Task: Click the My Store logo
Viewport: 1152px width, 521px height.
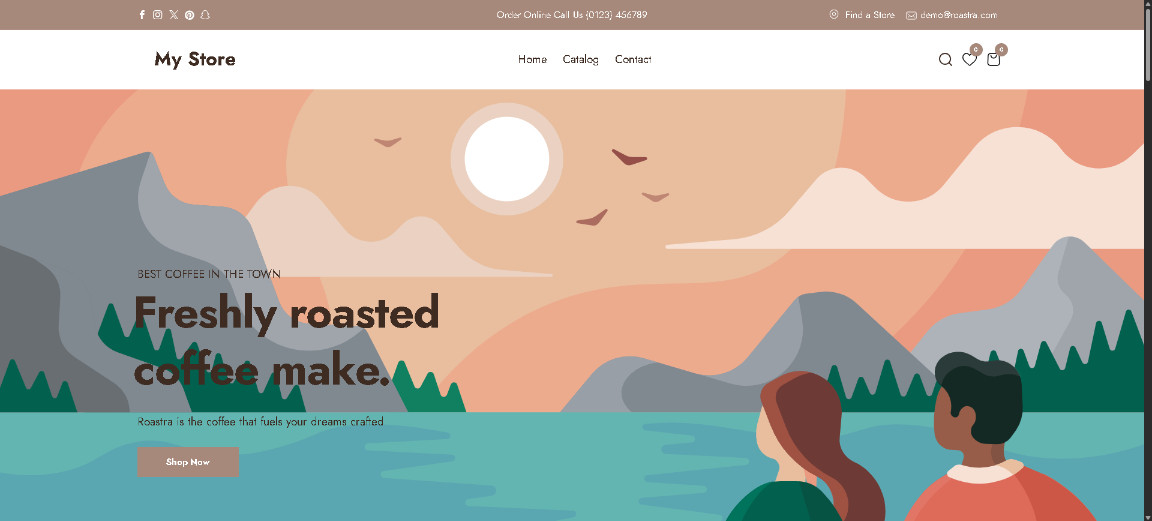Action: [195, 60]
